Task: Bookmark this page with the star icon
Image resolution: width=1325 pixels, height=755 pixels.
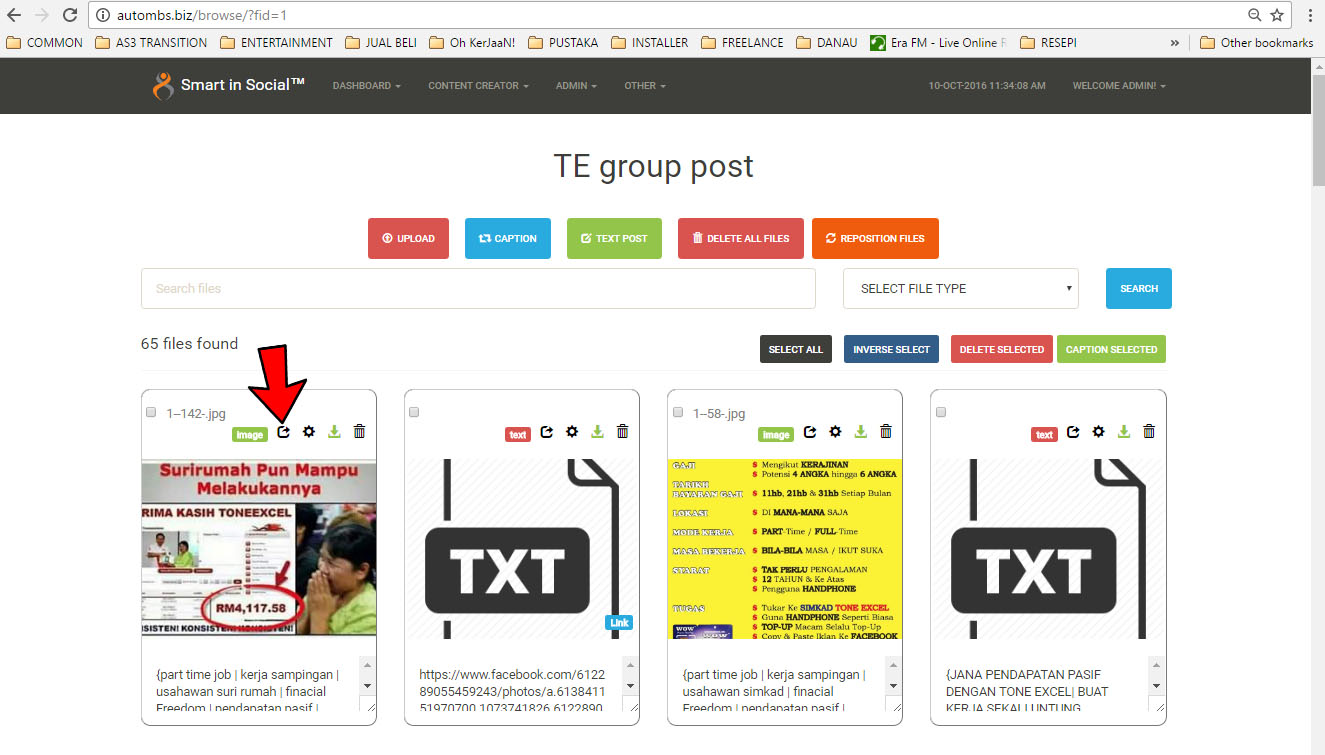Action: click(x=1277, y=15)
